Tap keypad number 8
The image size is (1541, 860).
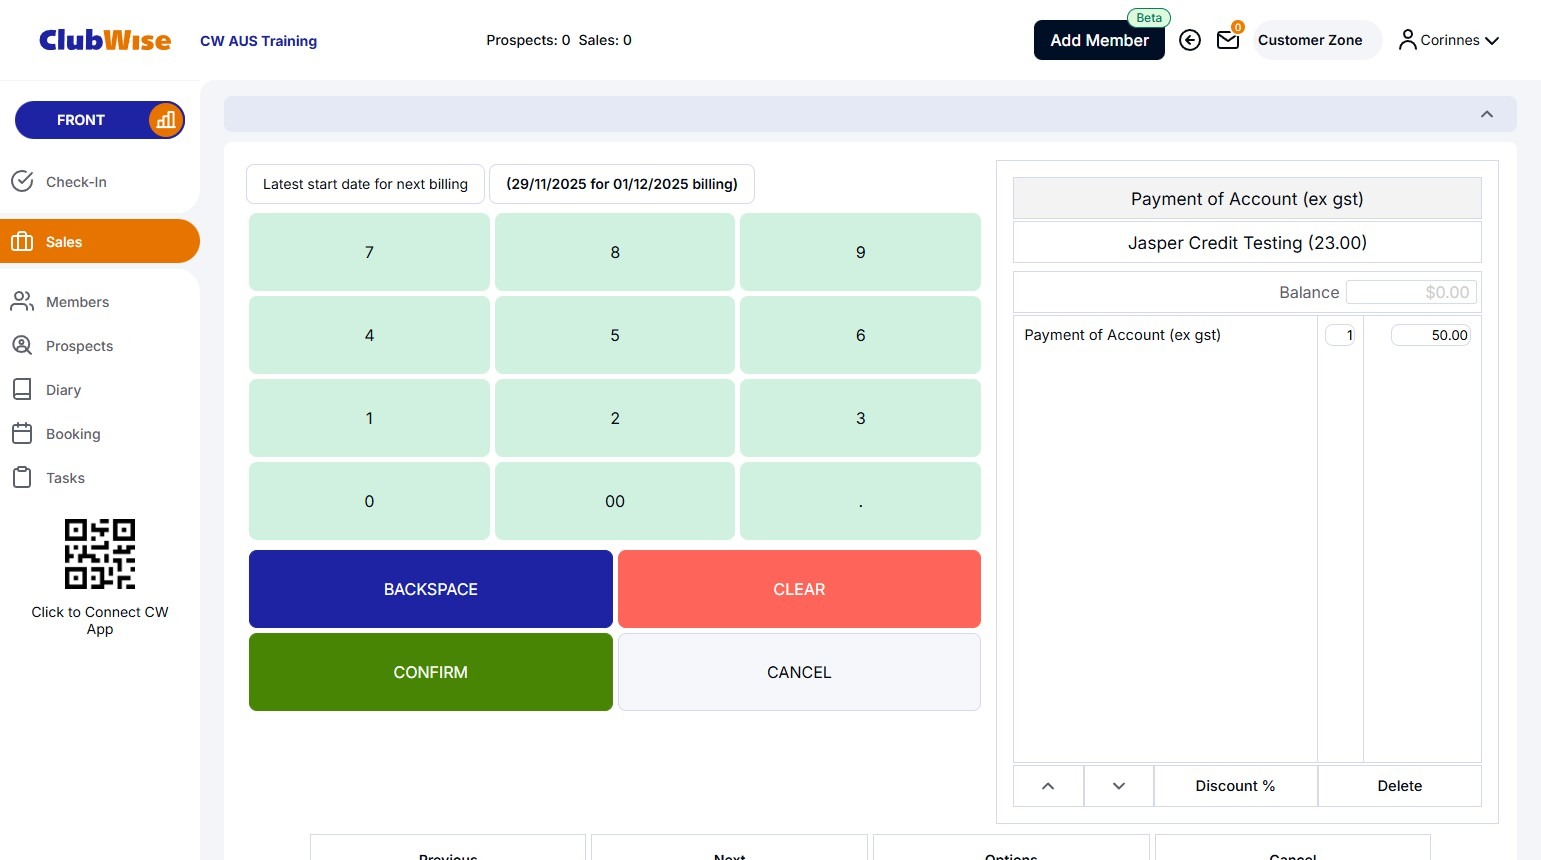point(615,252)
